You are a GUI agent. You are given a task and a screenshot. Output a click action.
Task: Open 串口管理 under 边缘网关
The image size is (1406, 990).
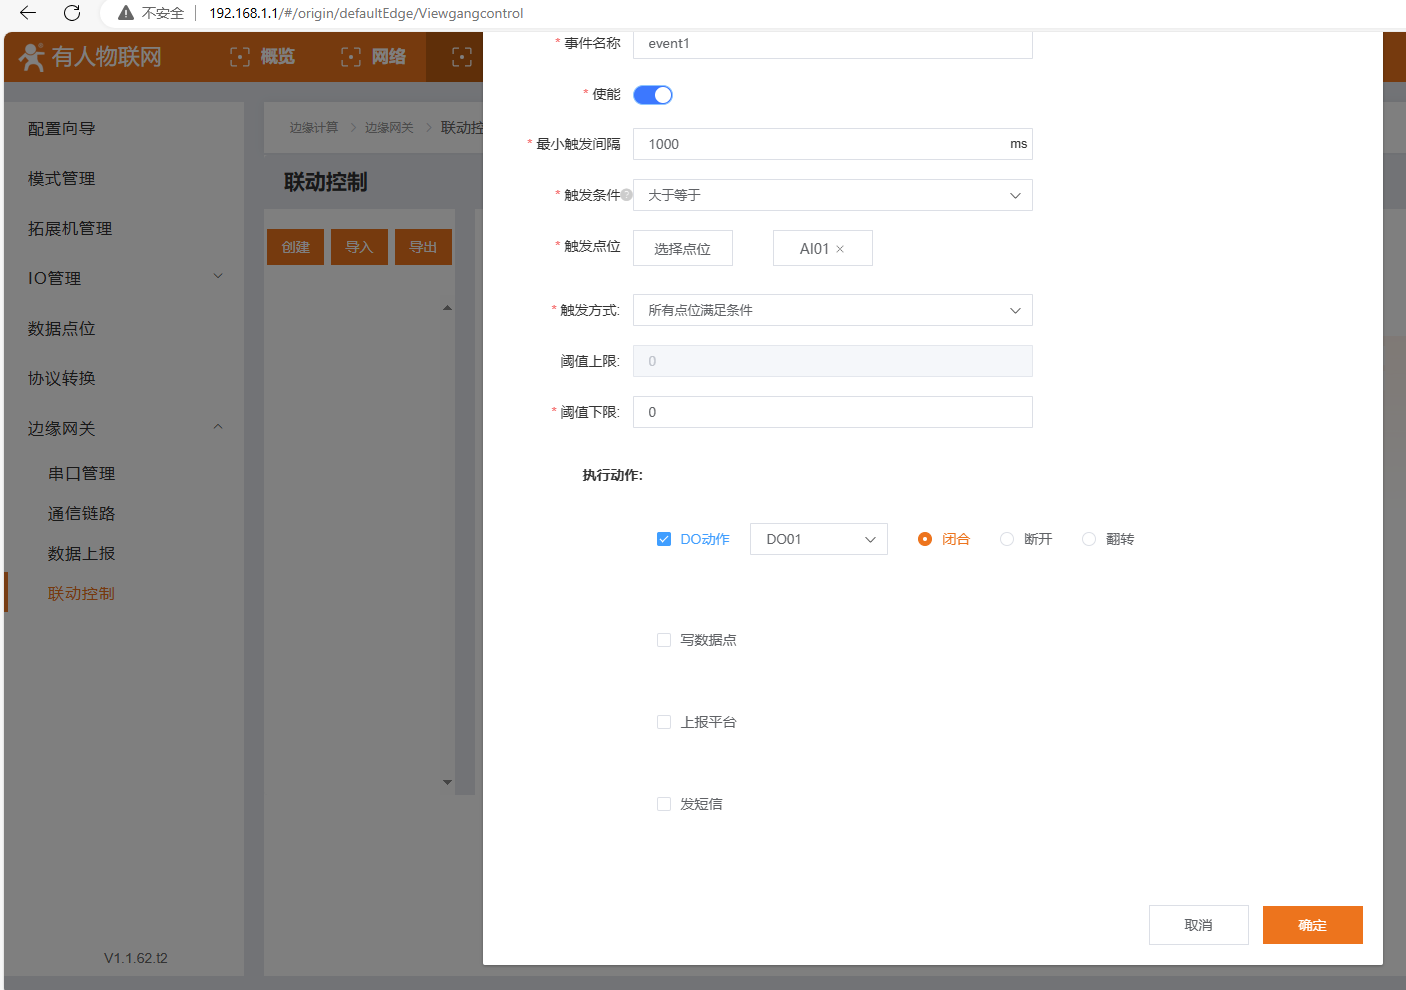click(x=82, y=474)
